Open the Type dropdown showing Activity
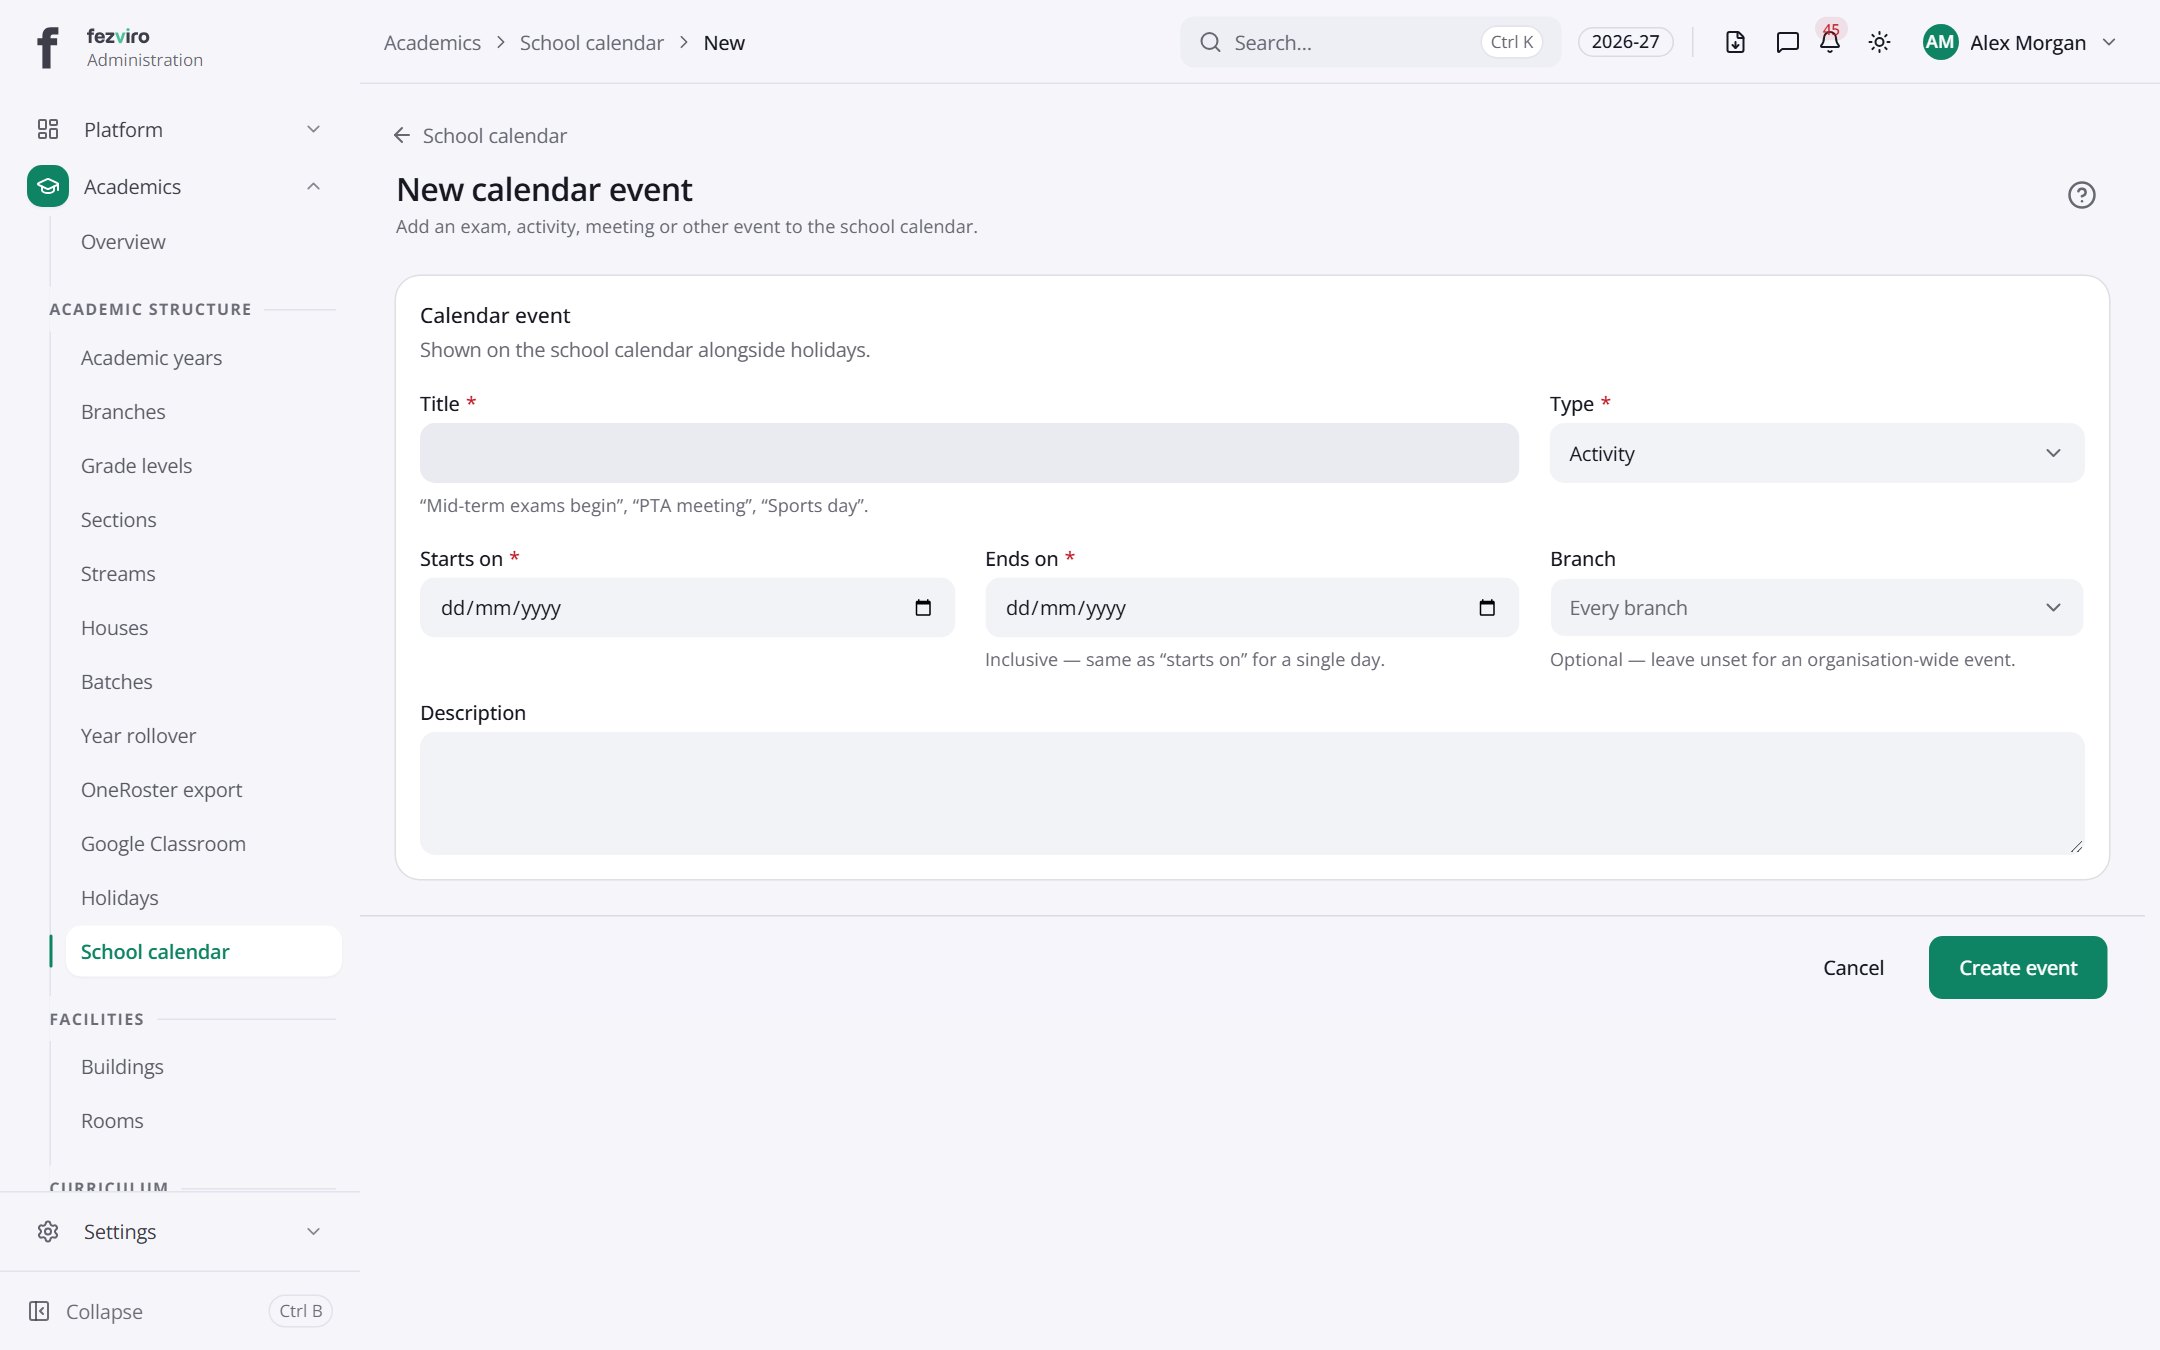 pos(1817,453)
